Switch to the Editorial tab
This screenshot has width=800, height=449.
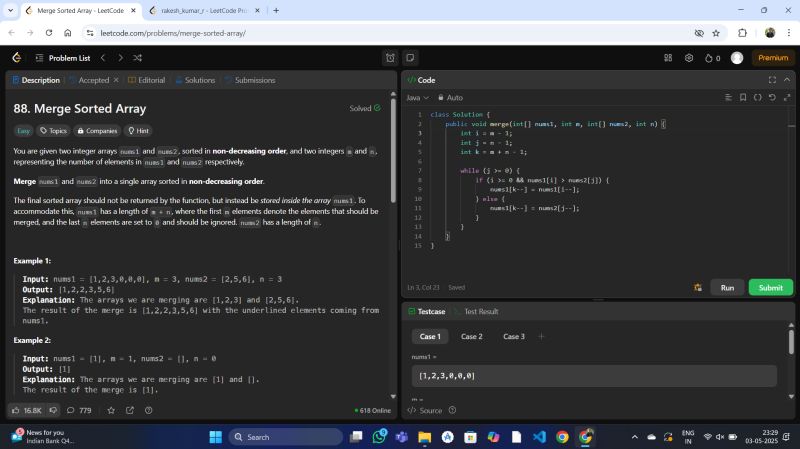tap(146, 80)
